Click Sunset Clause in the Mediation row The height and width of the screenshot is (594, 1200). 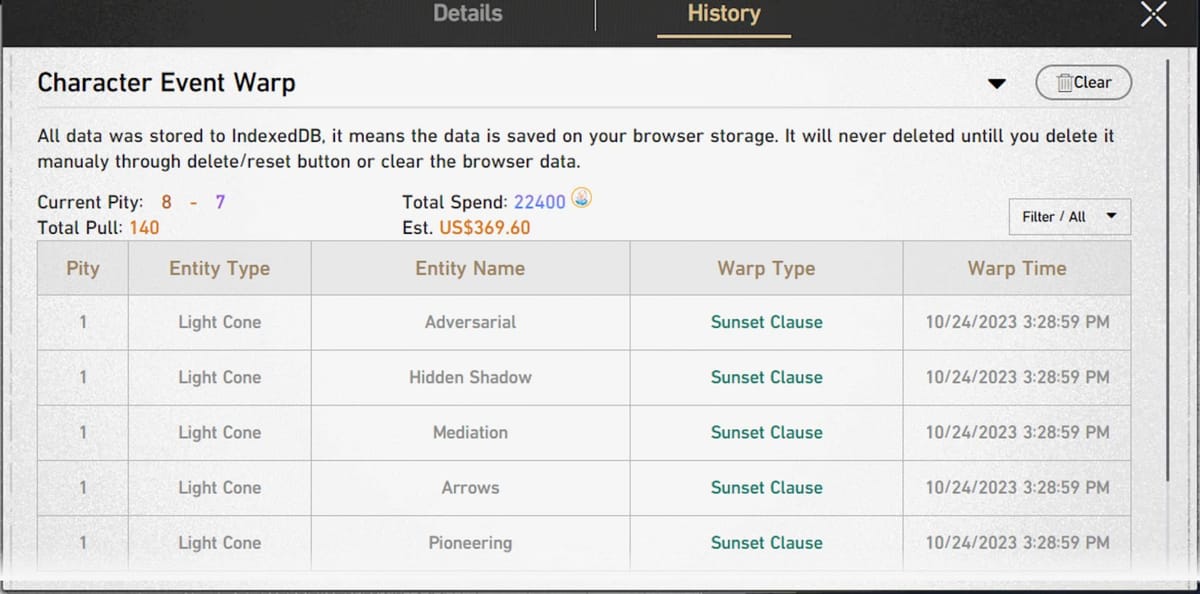(766, 432)
